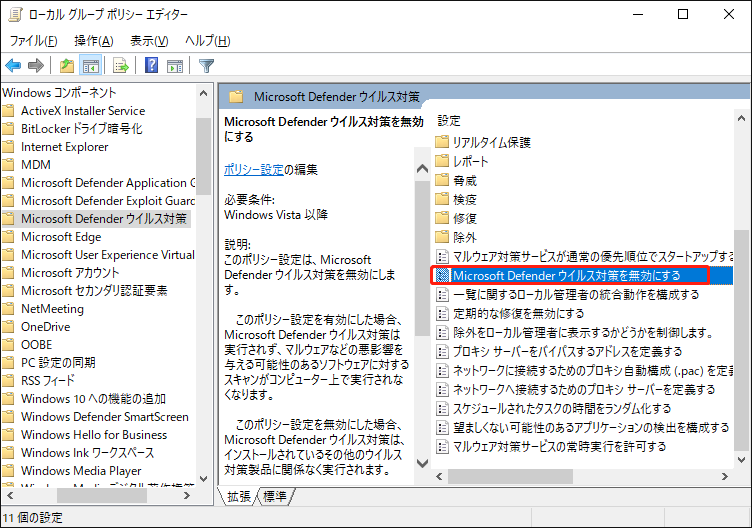Select ネットワークに接続するためのプロキシ自動構成 (.pac) setting
The width and height of the screenshot is (752, 528).
(593, 370)
